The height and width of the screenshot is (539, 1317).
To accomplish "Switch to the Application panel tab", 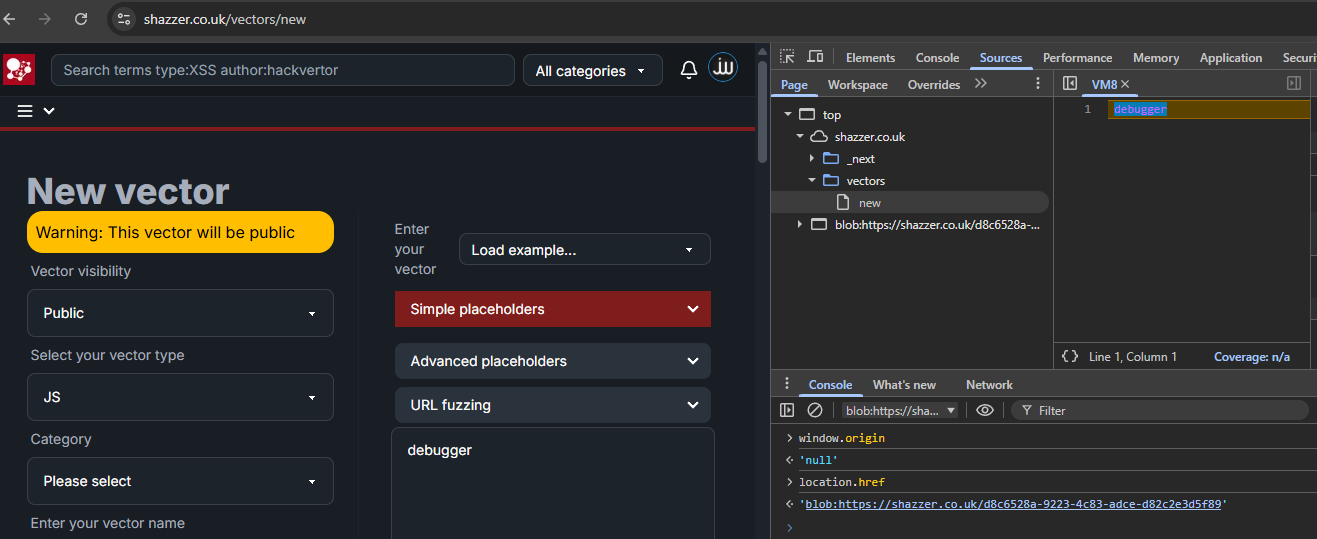I will pos(1231,58).
